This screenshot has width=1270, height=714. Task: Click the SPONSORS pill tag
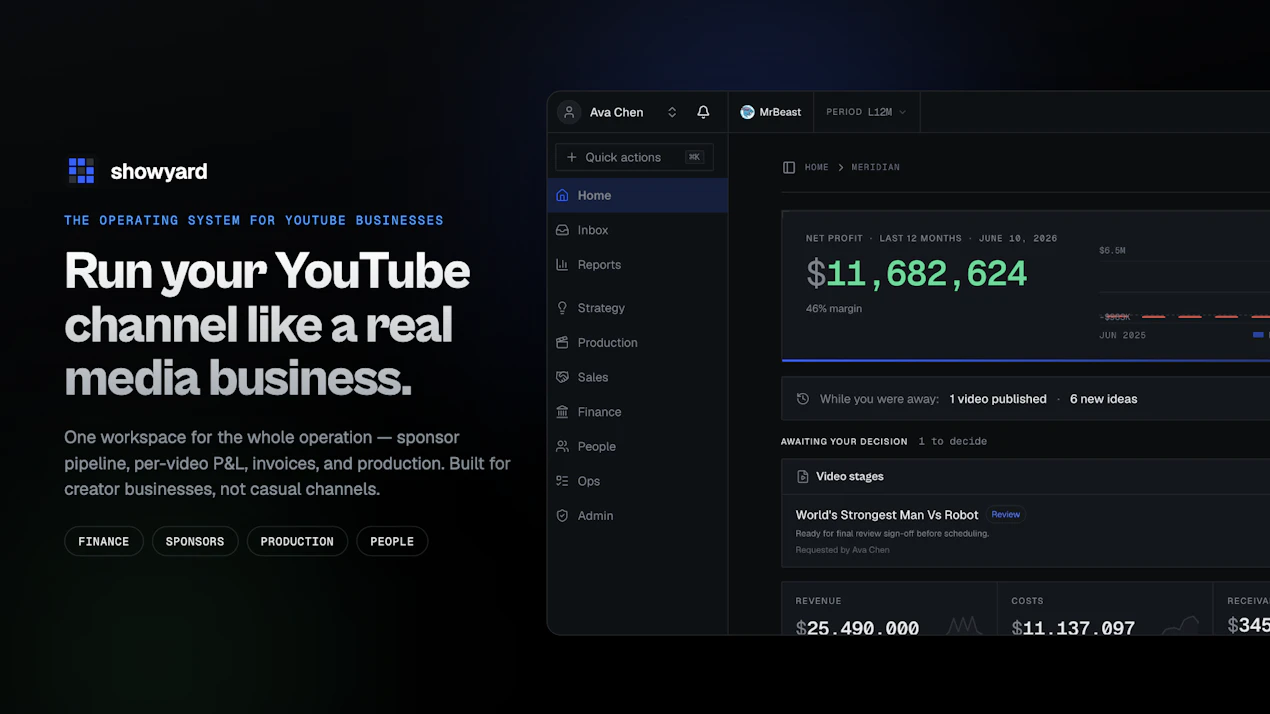195,541
